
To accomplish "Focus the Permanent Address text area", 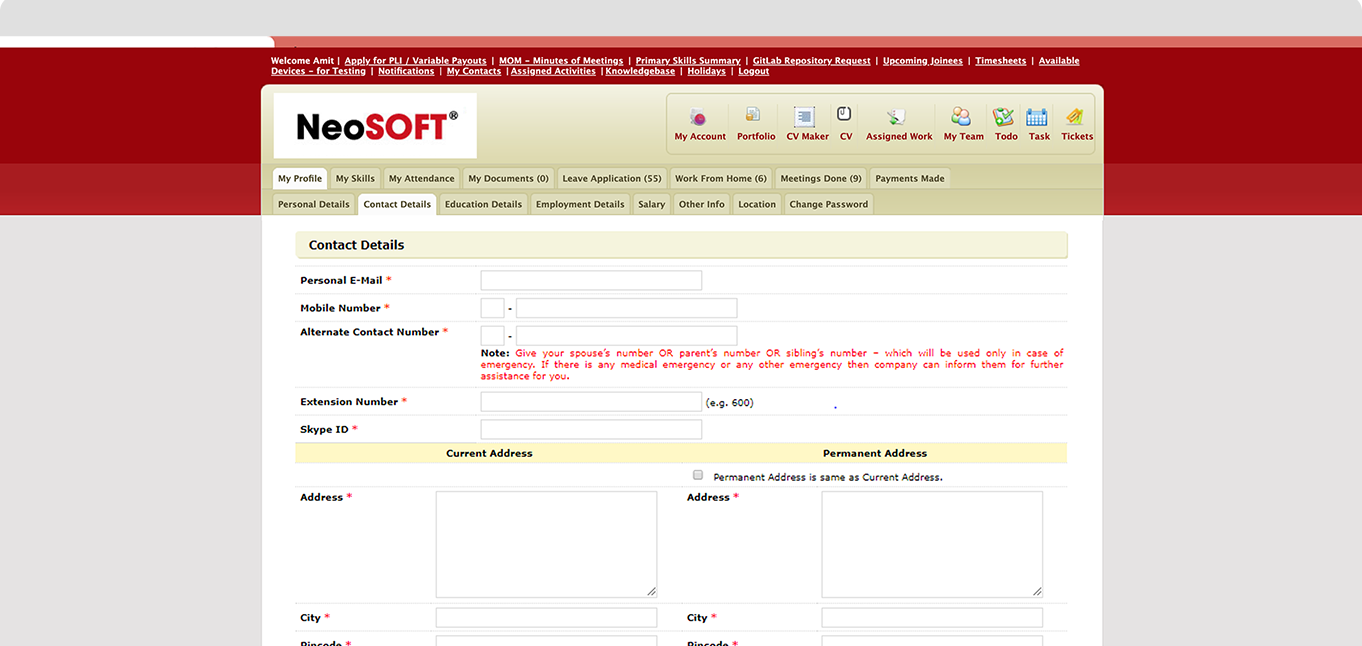I will coord(932,545).
